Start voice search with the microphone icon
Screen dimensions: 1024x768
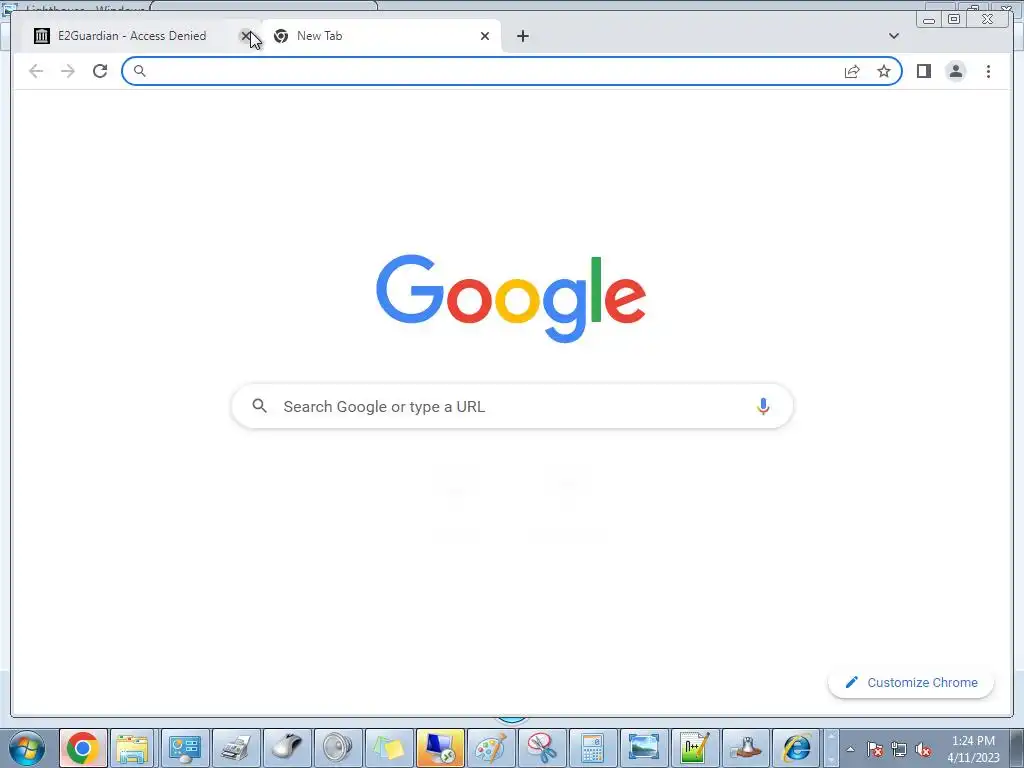click(x=762, y=406)
